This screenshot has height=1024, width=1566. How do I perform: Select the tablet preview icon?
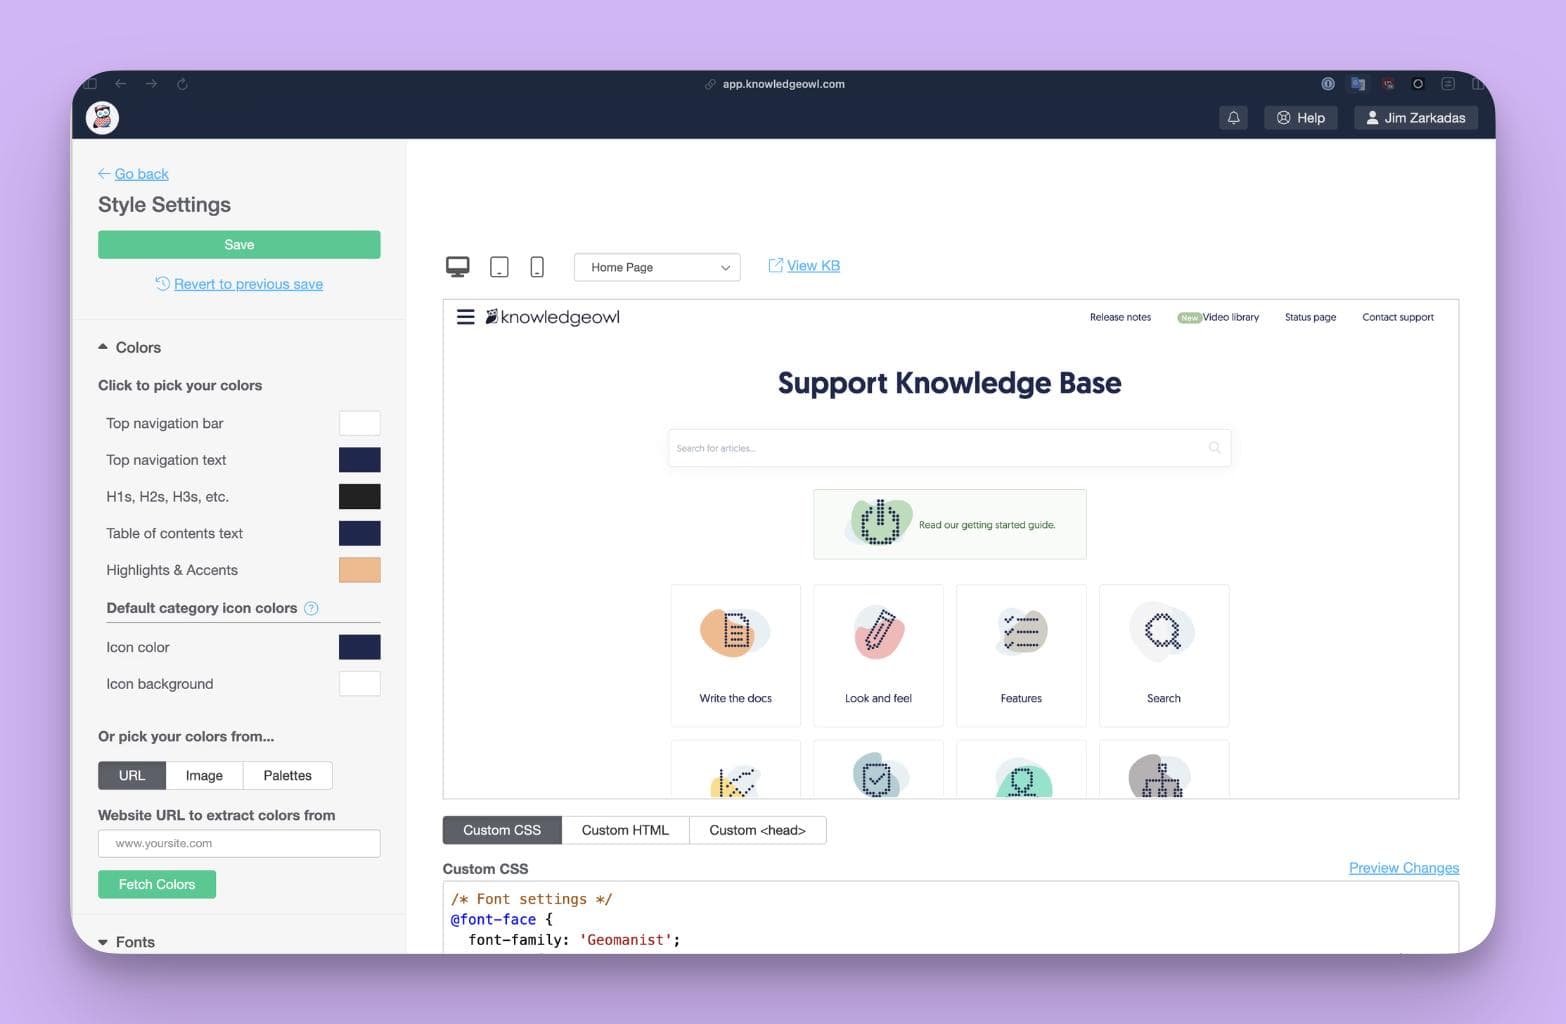(498, 266)
